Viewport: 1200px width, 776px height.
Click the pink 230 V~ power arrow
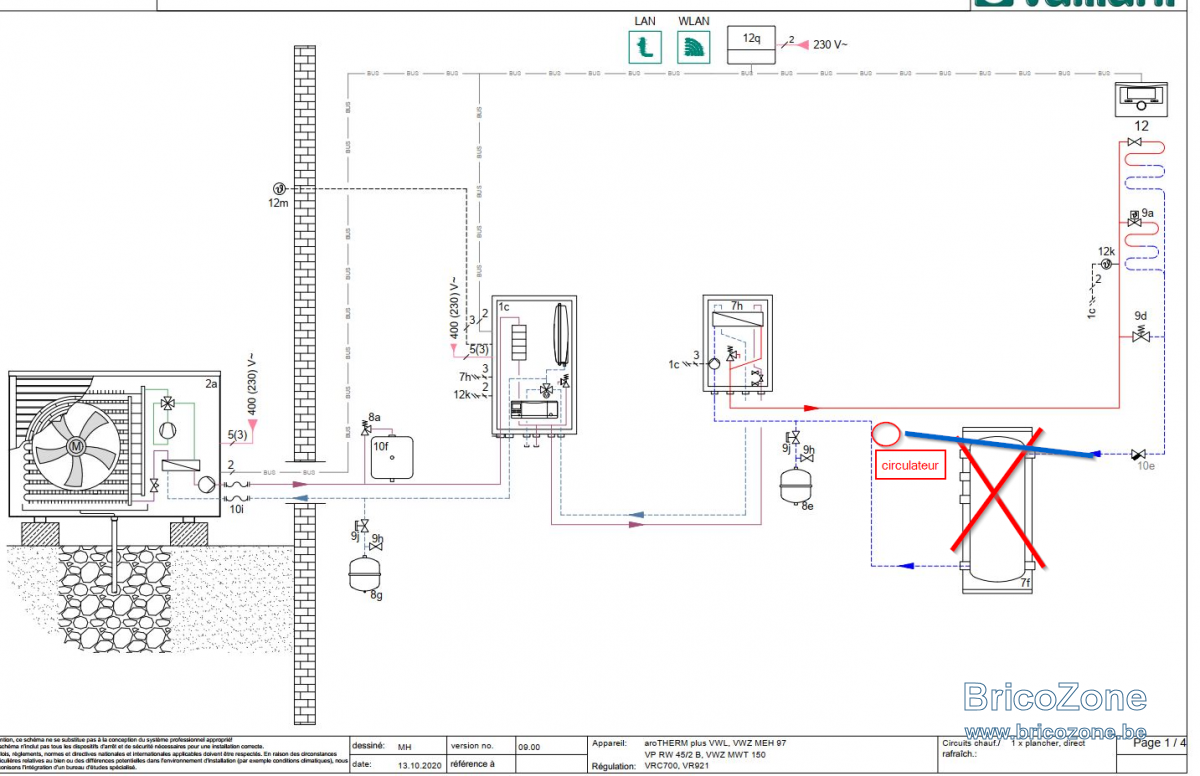click(x=802, y=44)
